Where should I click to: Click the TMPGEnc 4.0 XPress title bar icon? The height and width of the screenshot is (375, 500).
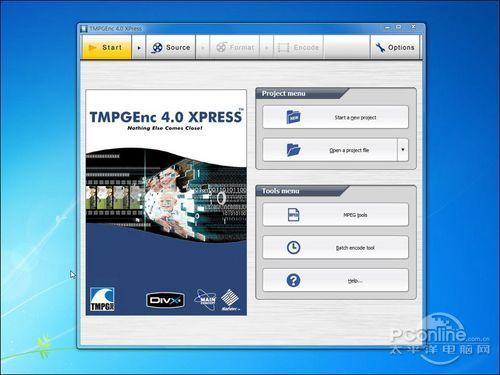[x=84, y=29]
